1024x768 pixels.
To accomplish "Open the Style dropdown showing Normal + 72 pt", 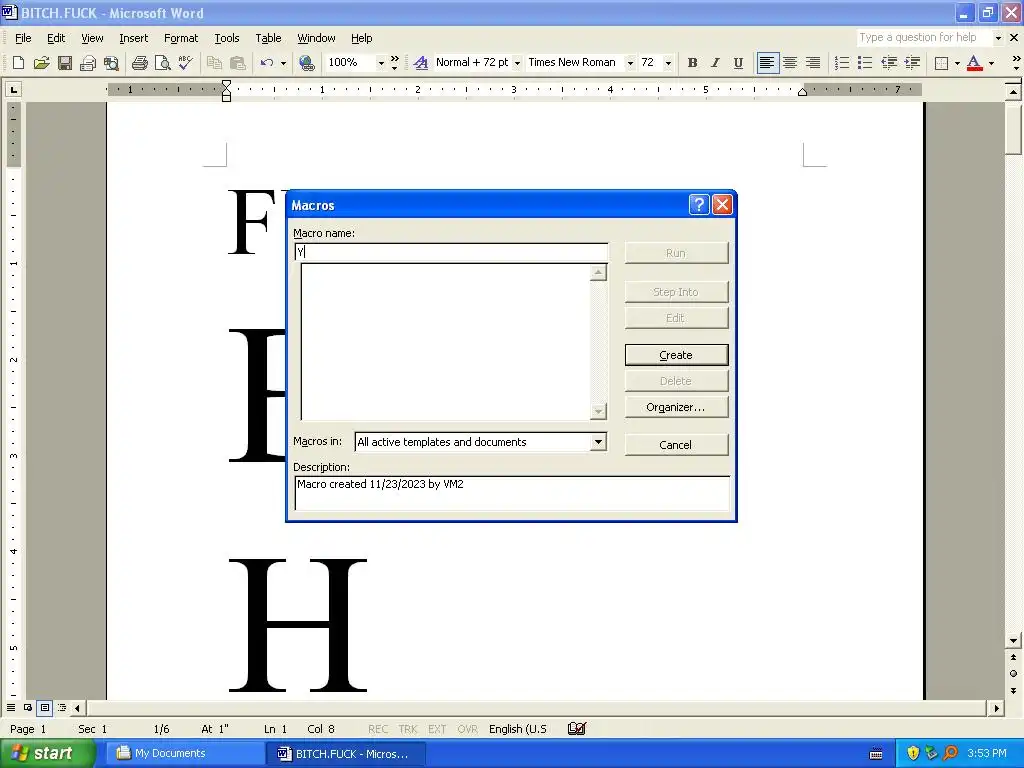I will [517, 63].
